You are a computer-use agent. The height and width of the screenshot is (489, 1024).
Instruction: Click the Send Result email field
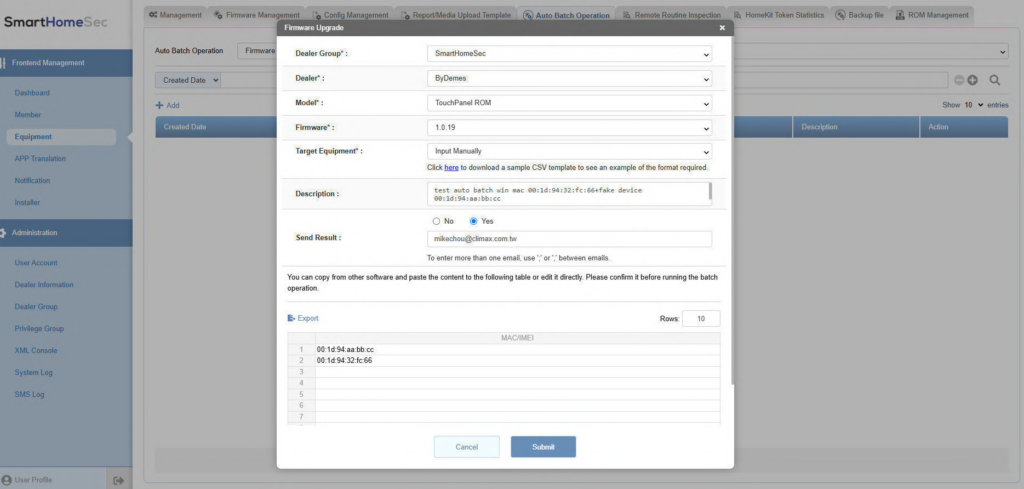[569, 239]
